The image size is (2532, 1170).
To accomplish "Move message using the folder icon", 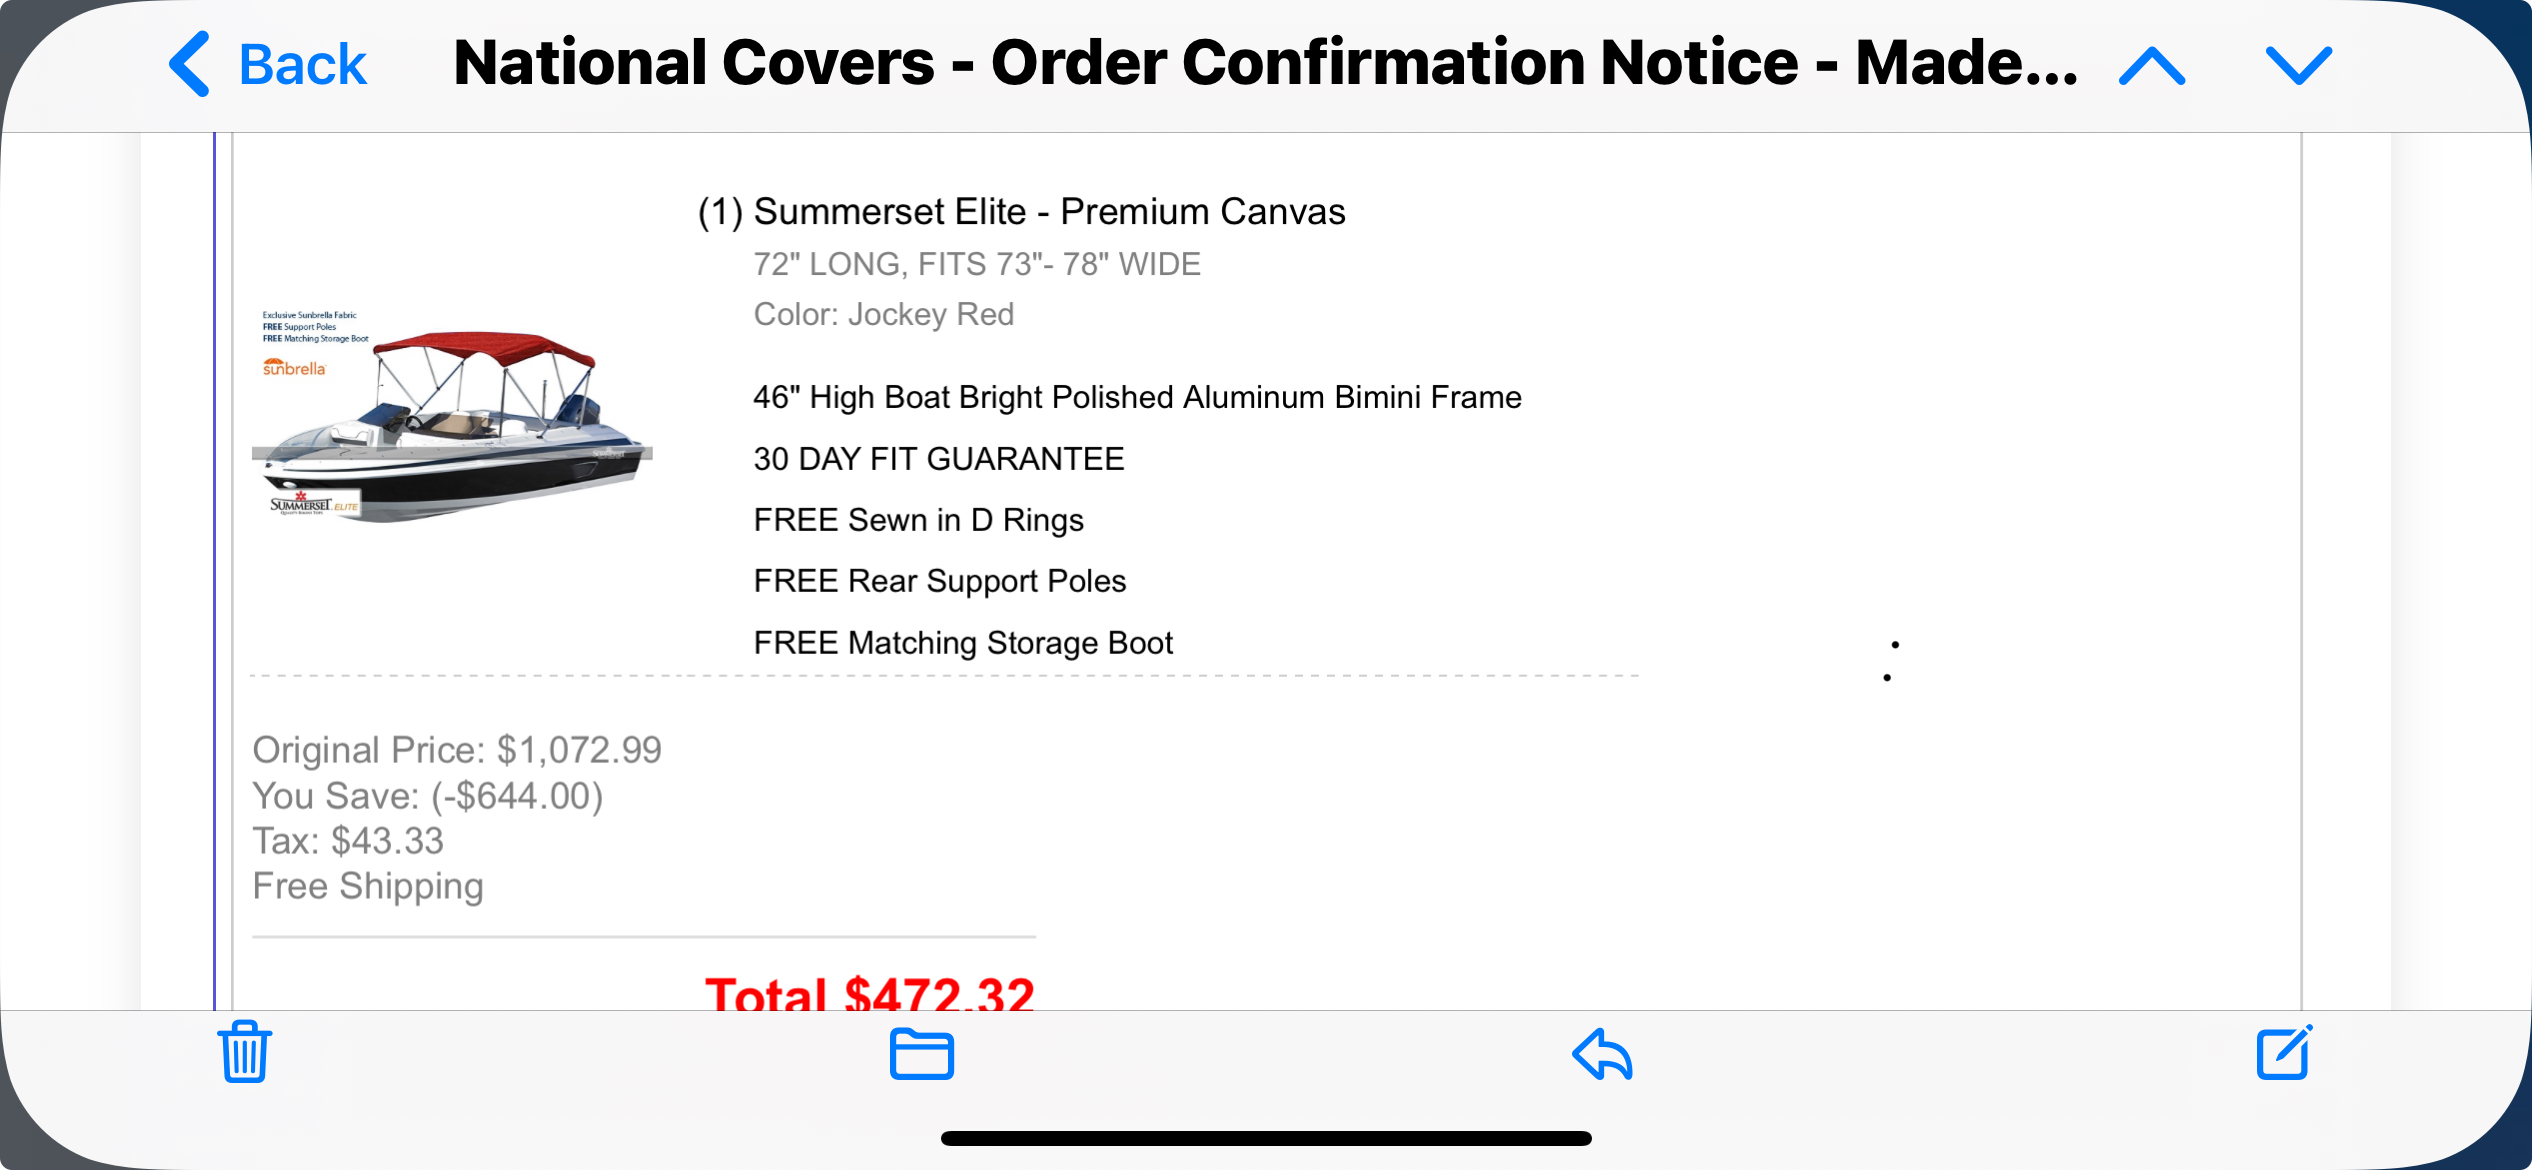I will [x=921, y=1054].
